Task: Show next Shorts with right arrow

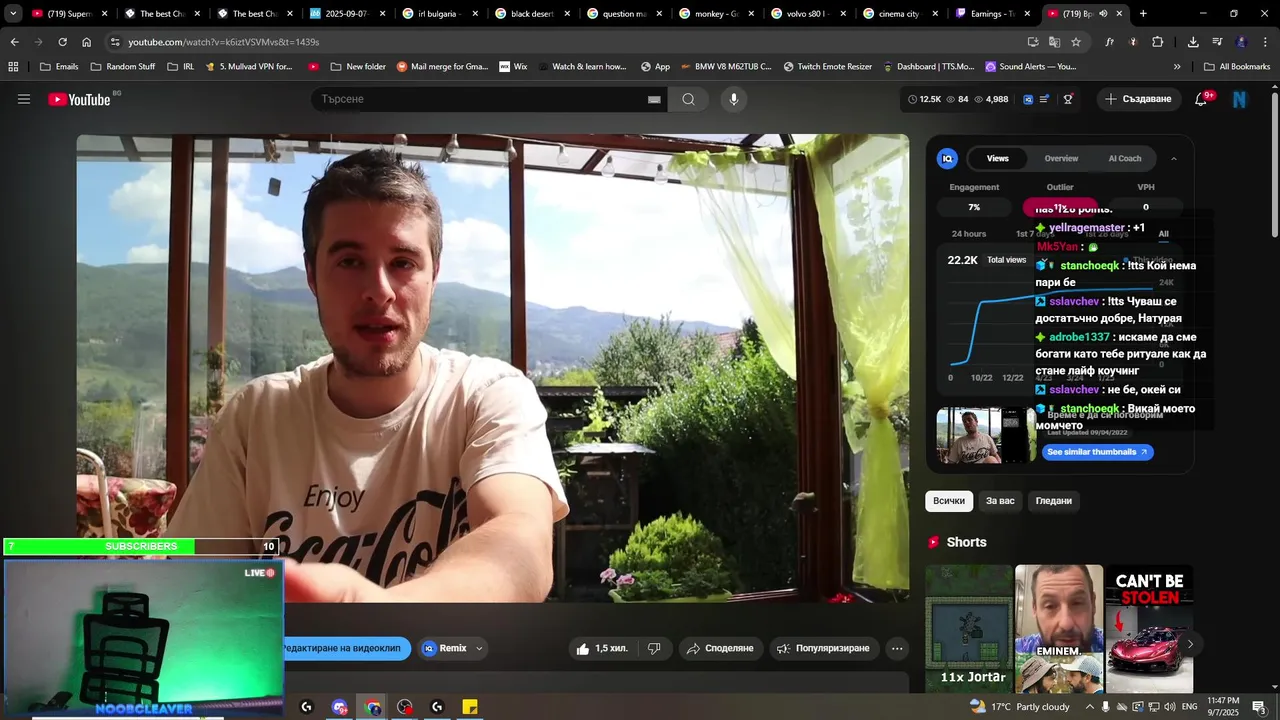Action: 1189,644
